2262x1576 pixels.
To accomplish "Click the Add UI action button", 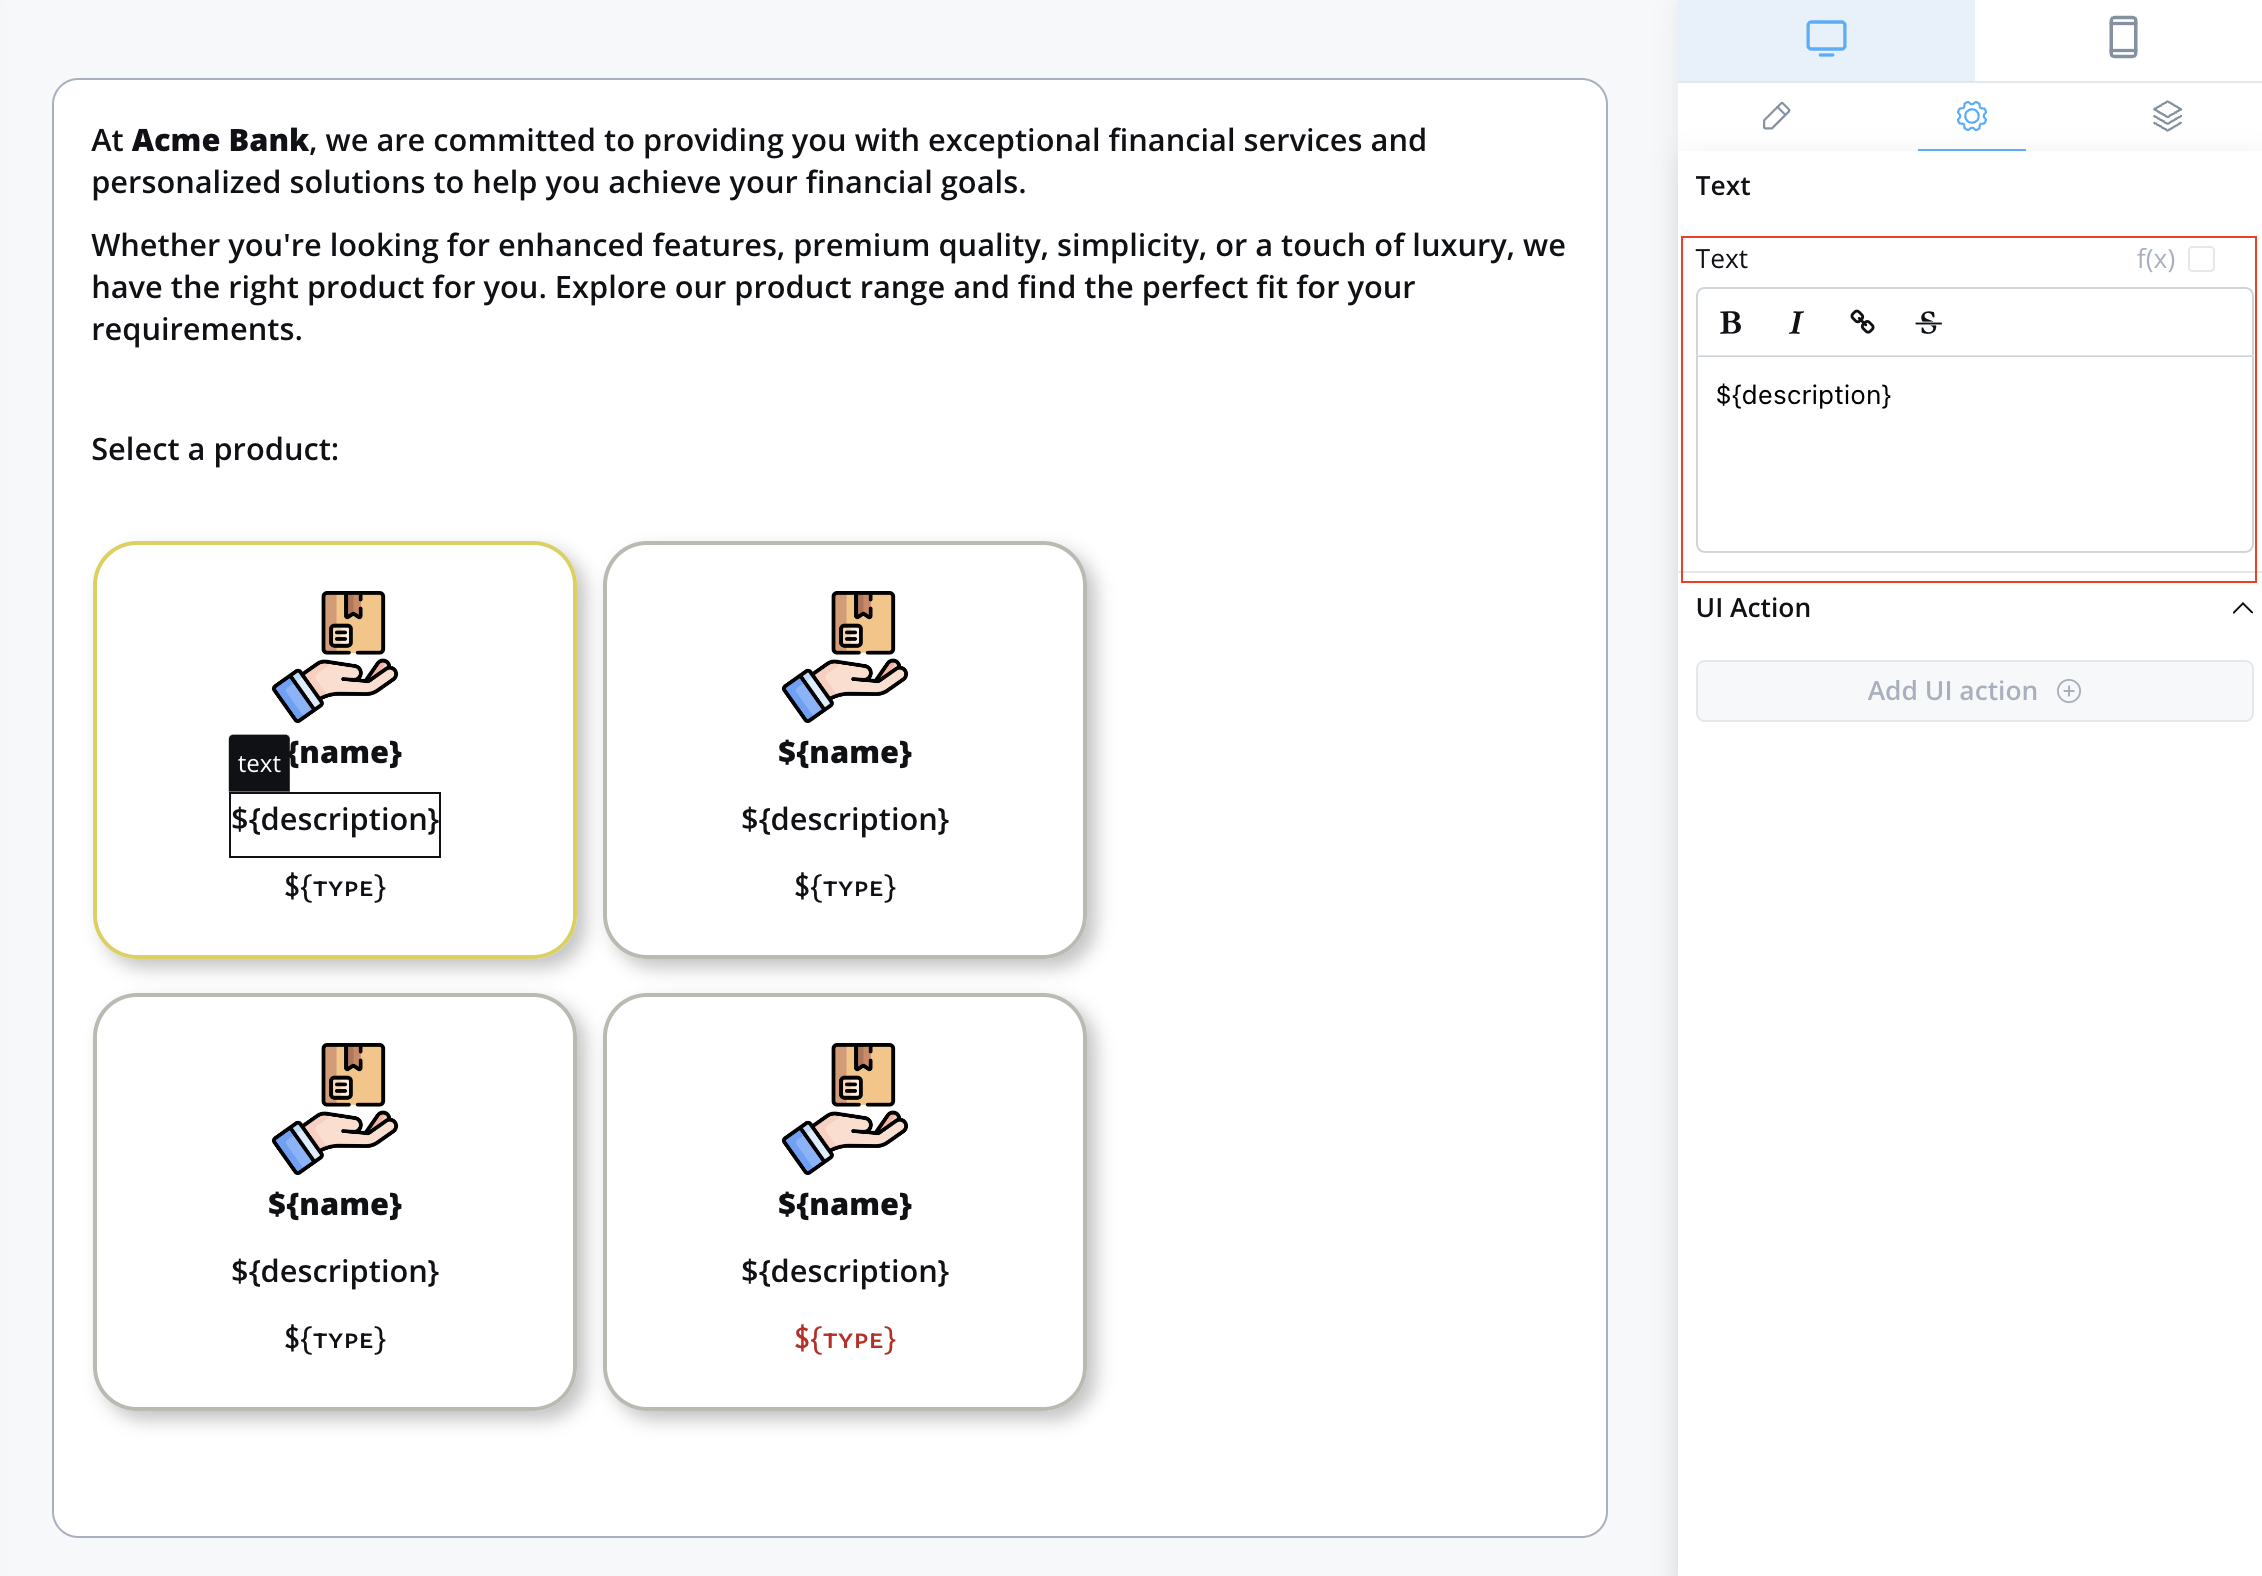I will 1974,691.
